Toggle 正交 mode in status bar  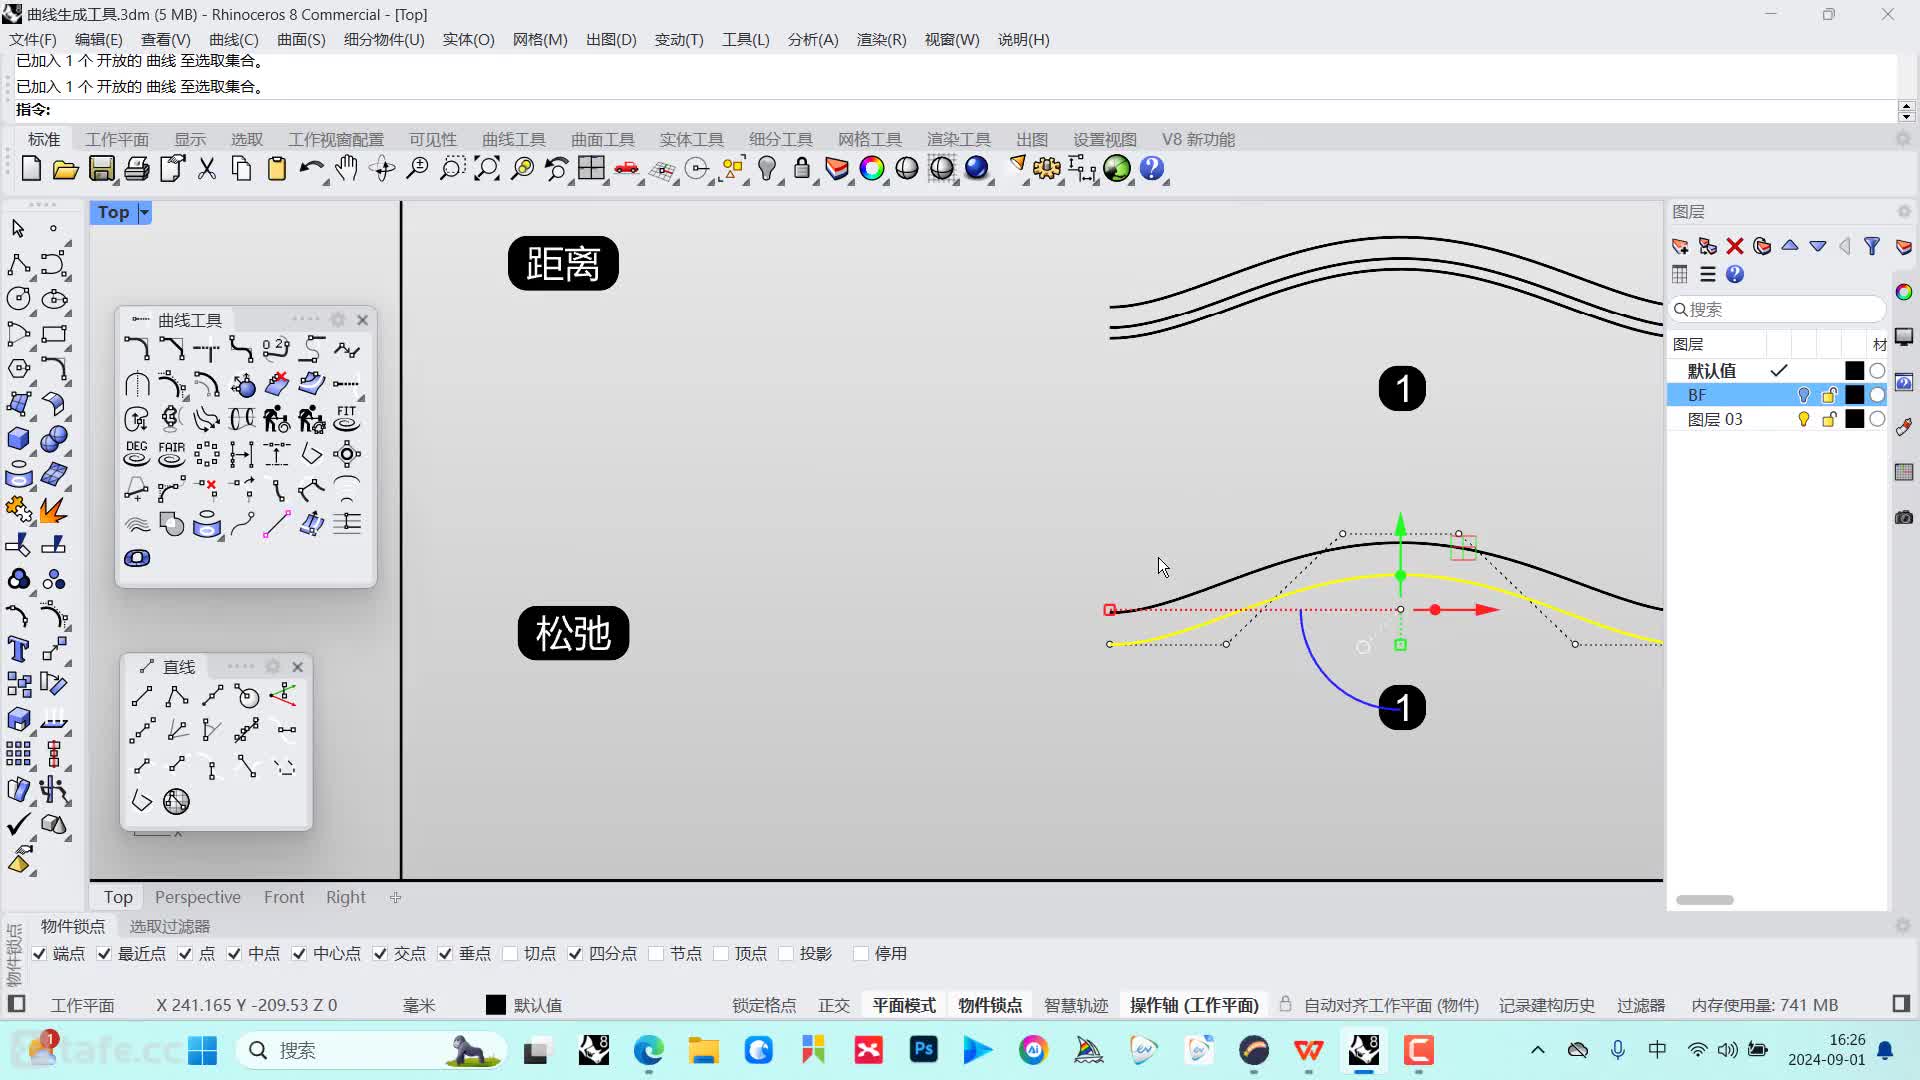click(834, 1005)
